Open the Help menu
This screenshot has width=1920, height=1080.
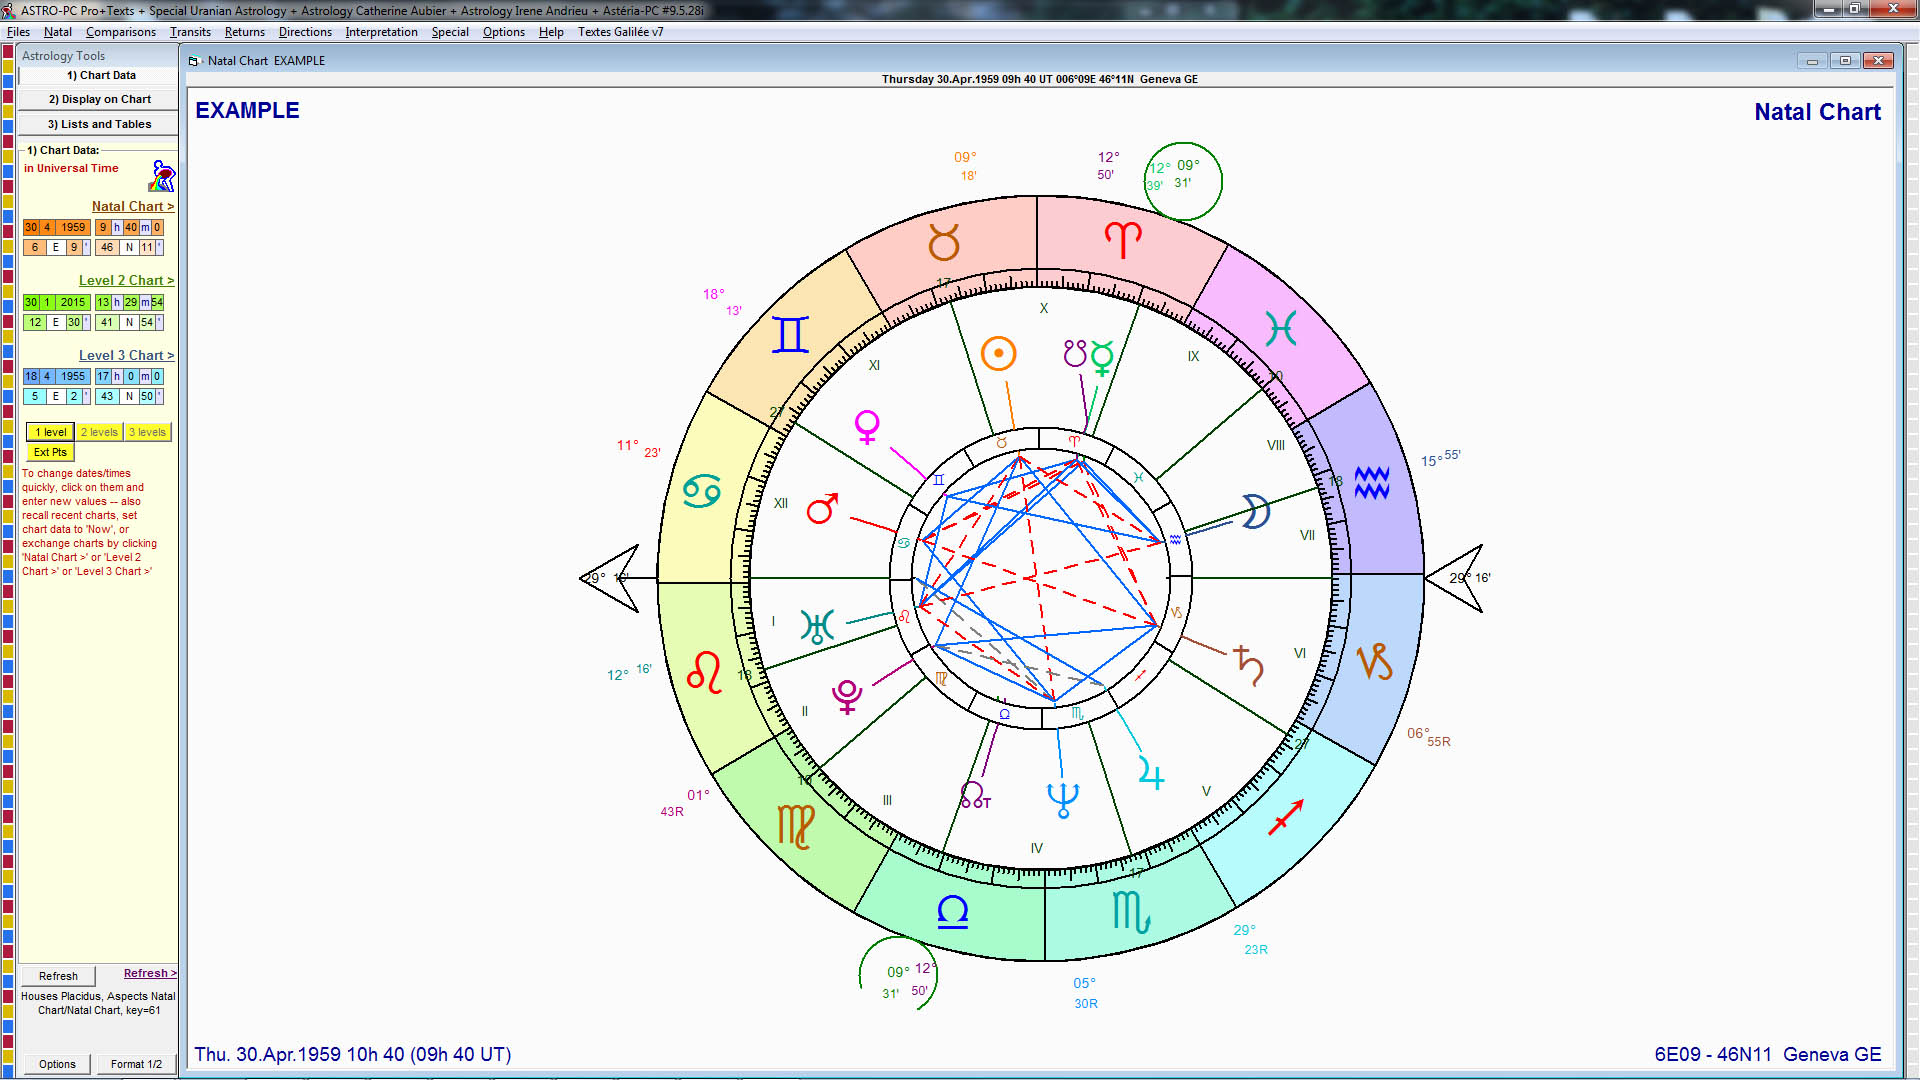point(551,32)
